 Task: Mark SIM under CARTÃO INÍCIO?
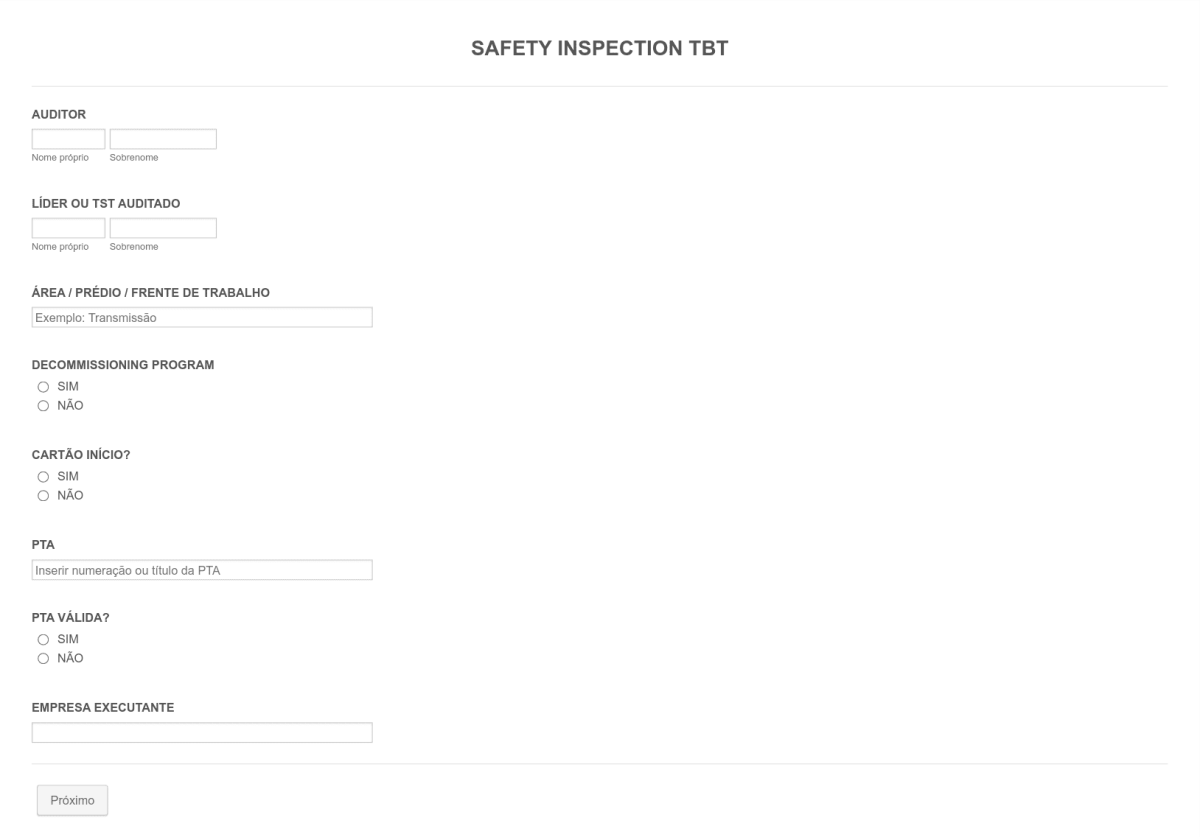coord(42,476)
